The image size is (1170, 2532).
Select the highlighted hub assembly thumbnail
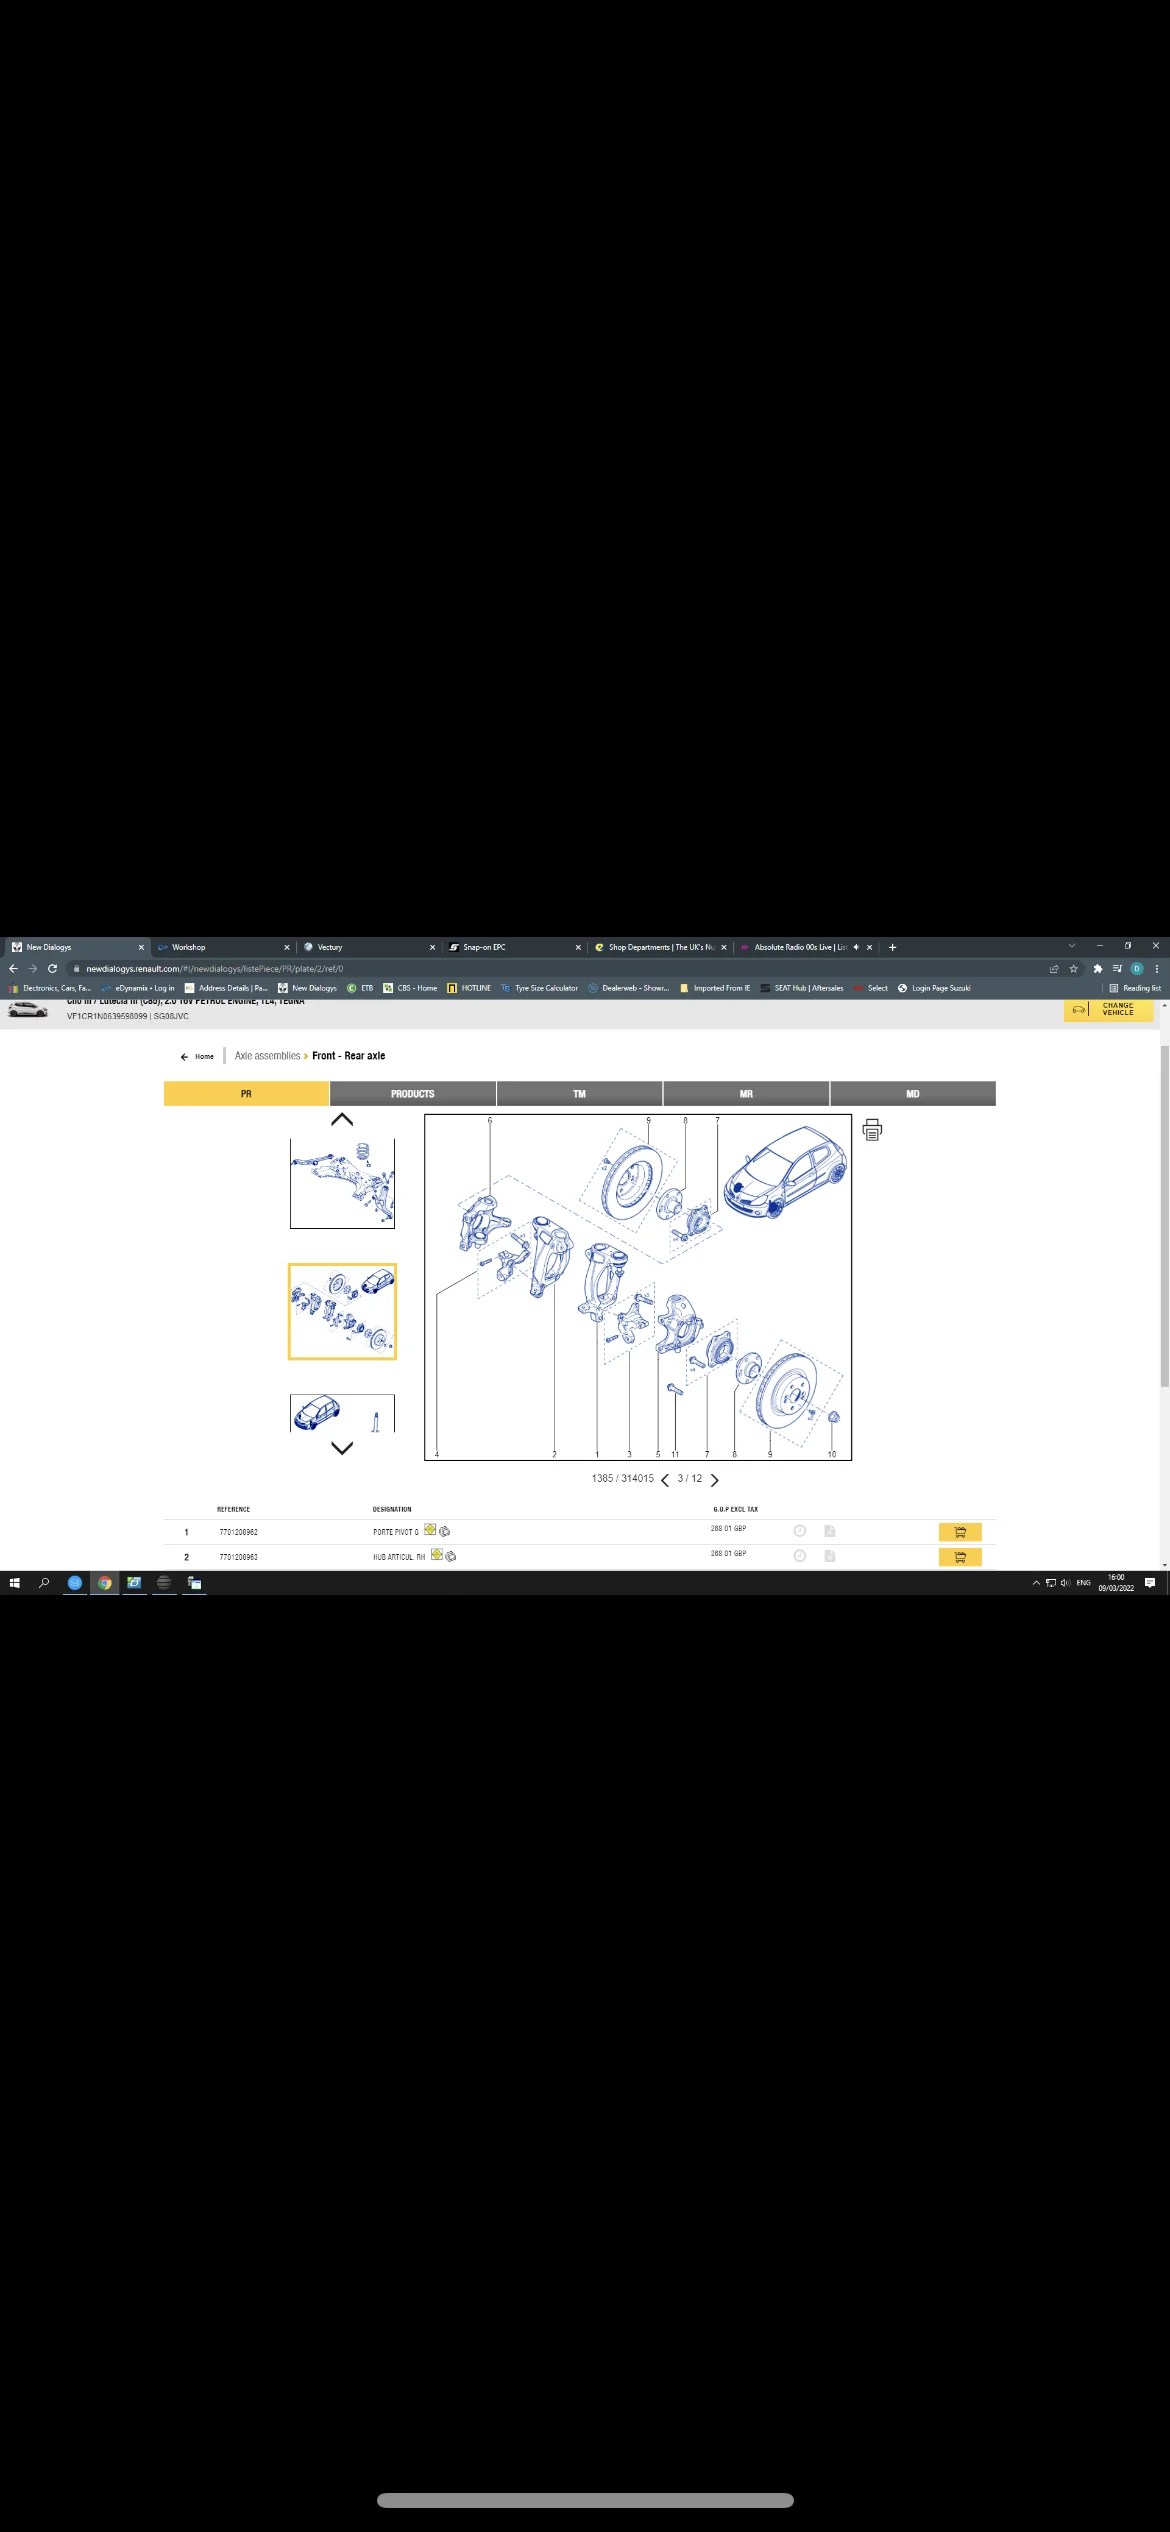tap(342, 1311)
